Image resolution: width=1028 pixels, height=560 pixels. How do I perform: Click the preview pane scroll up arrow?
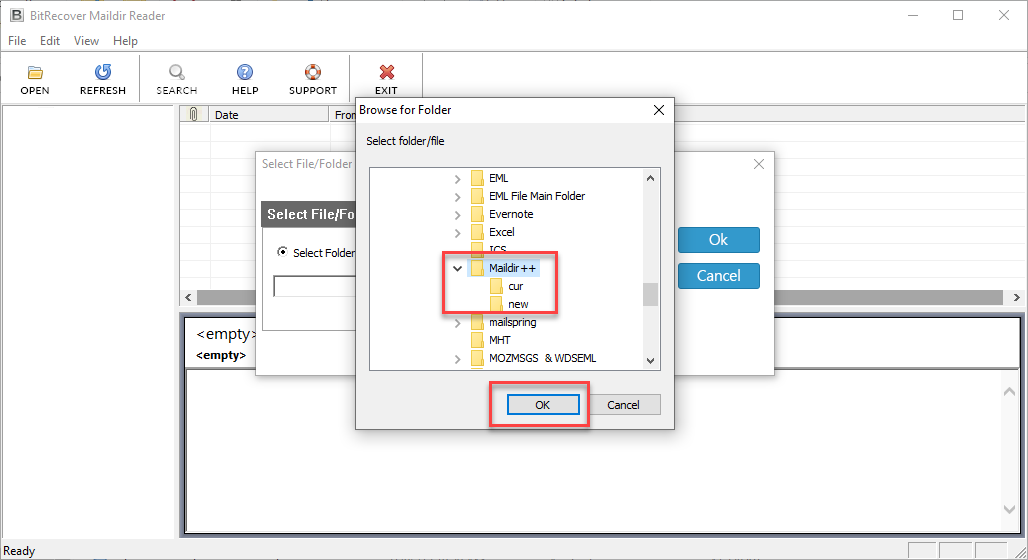click(1010, 391)
